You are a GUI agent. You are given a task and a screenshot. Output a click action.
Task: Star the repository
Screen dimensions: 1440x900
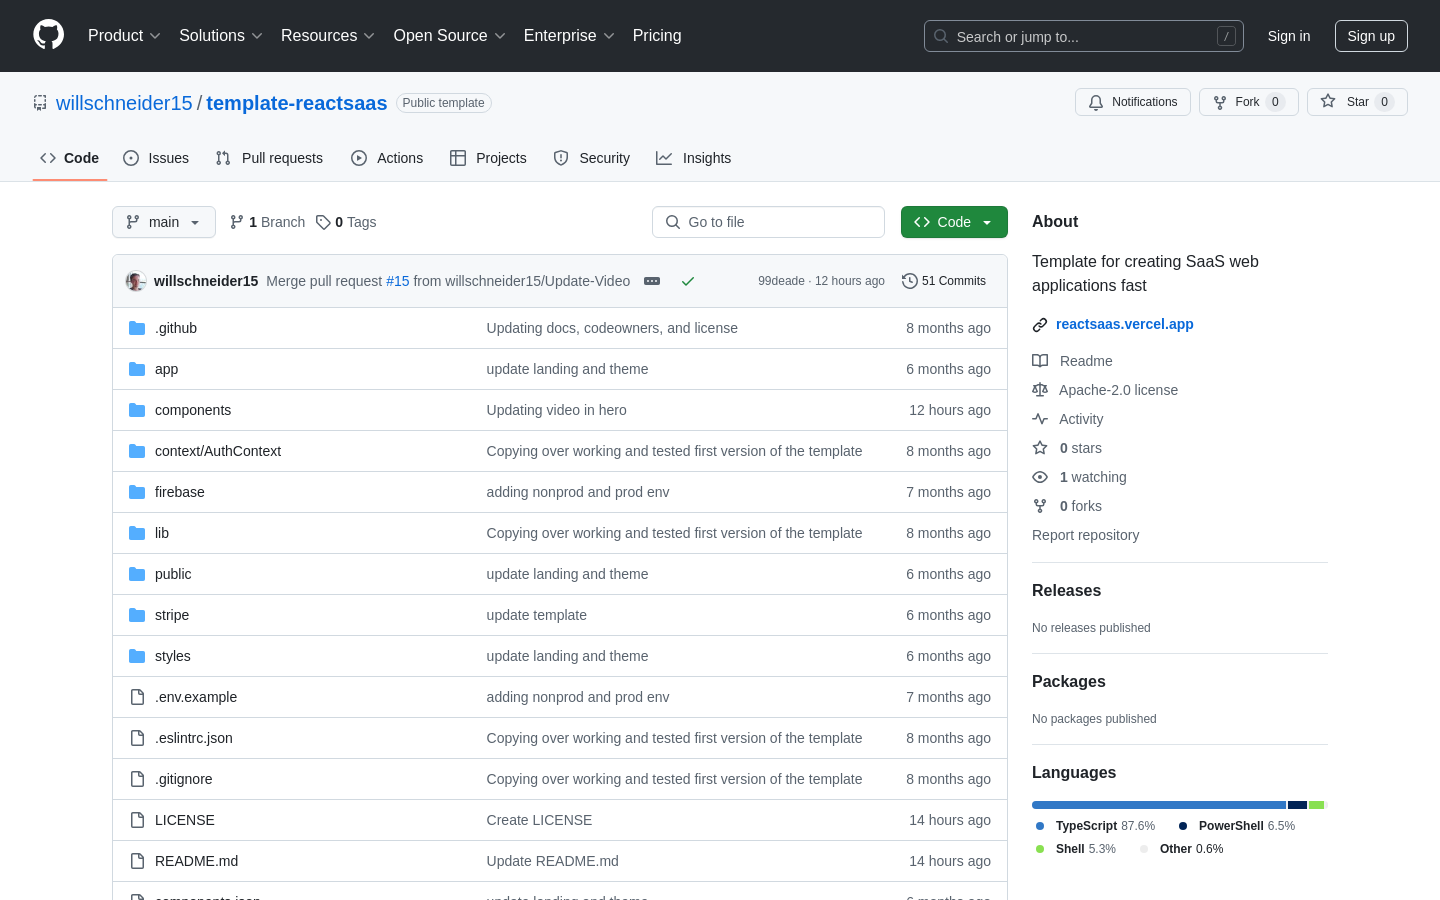coord(1357,102)
